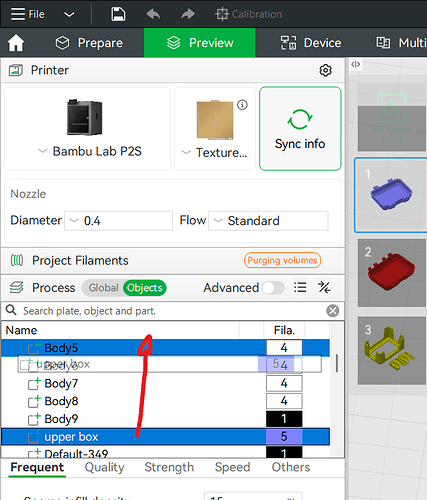The width and height of the screenshot is (427, 500).
Task: Clear the search field with X icon
Action: coord(333,311)
